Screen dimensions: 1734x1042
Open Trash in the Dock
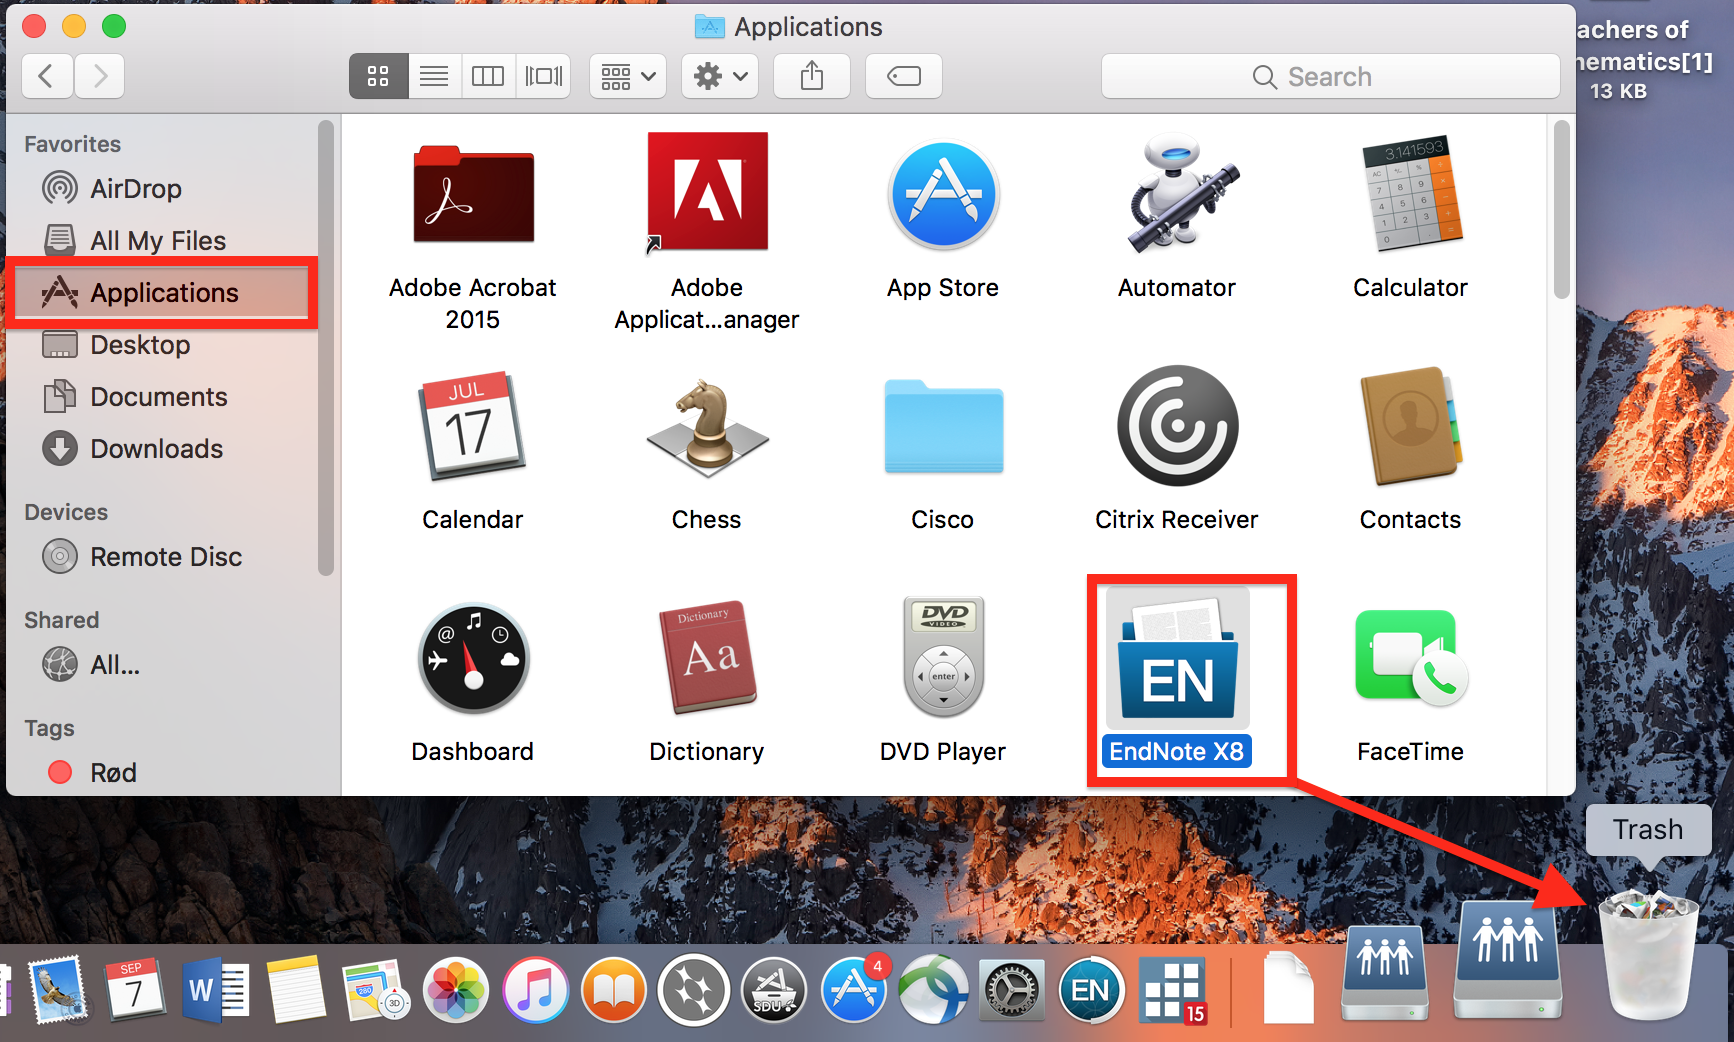pos(1649,953)
